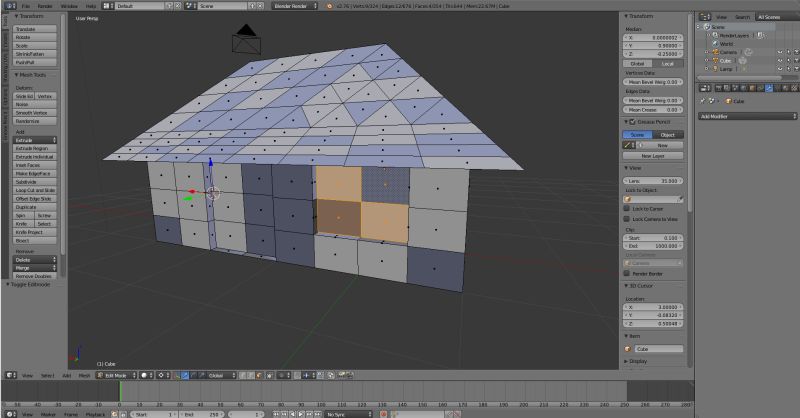Open the Delete dropdown under Remove
The image size is (800, 418).
tap(35, 259)
